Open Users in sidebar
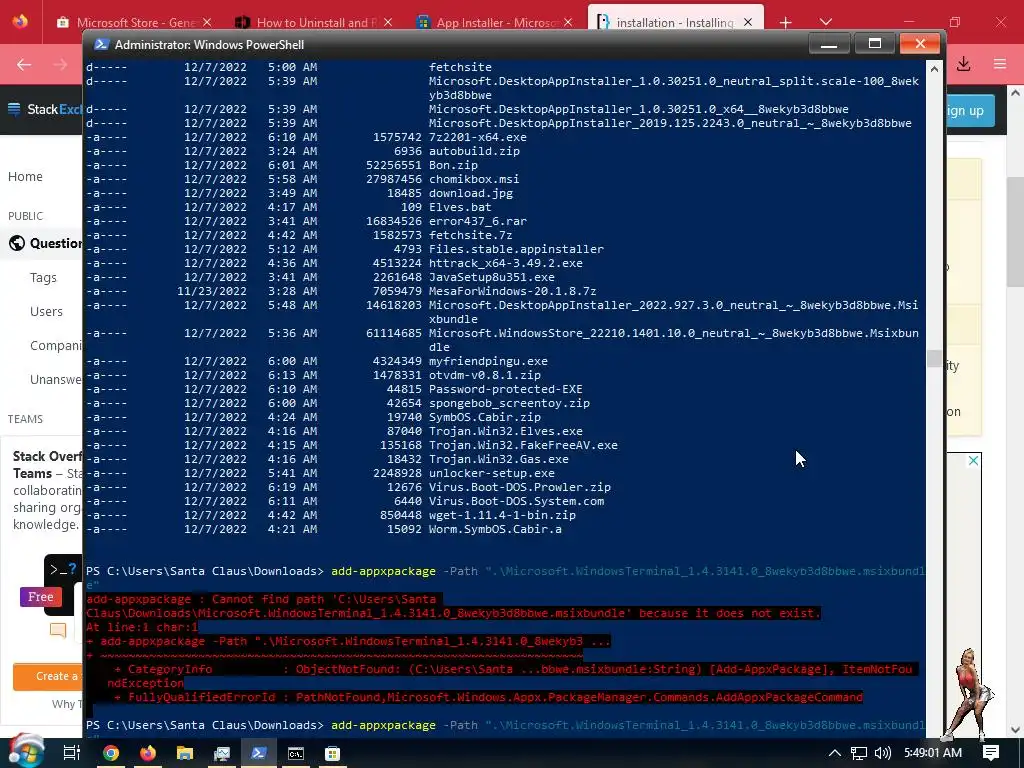The width and height of the screenshot is (1024, 768). 46,312
